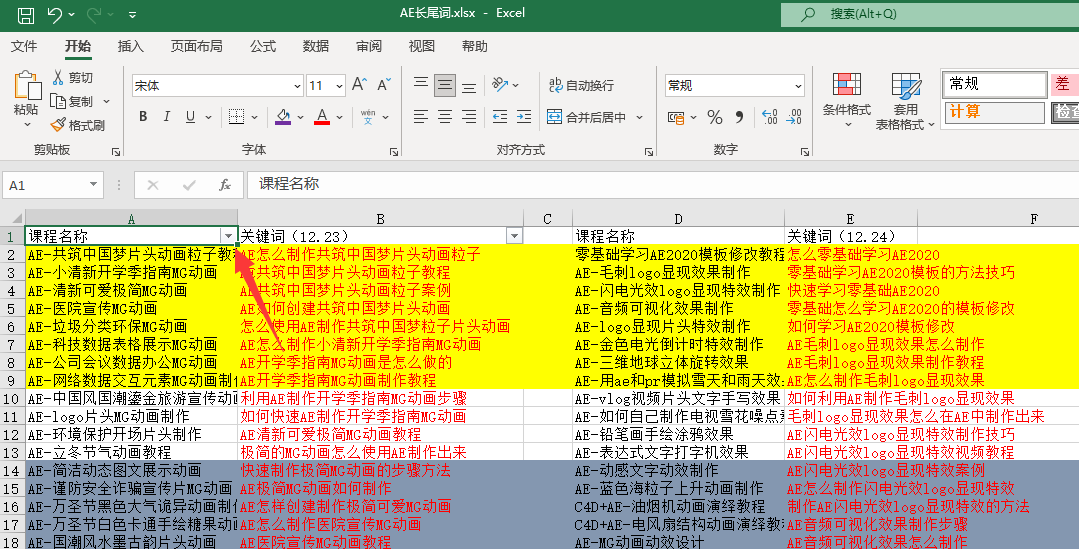Click increase indent icon
This screenshot has width=1079, height=549.
524,117
